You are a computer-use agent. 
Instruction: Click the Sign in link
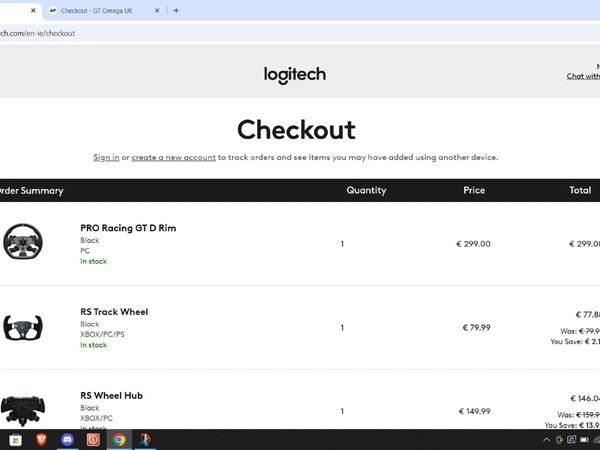106,157
